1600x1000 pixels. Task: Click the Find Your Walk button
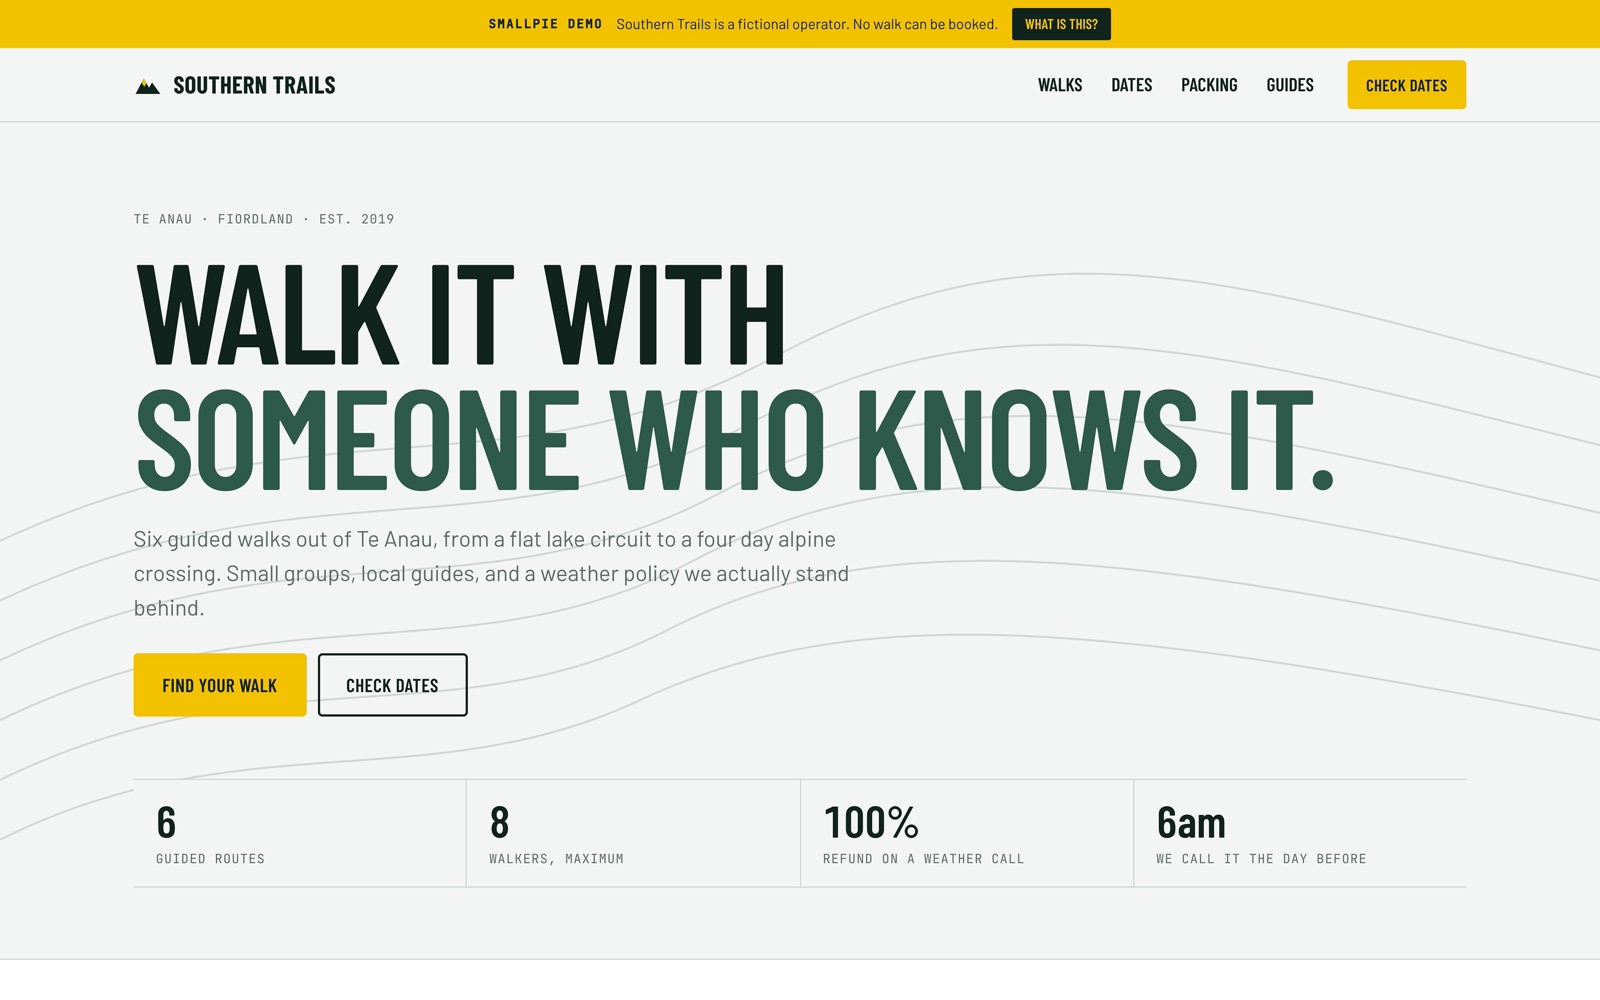(x=220, y=685)
